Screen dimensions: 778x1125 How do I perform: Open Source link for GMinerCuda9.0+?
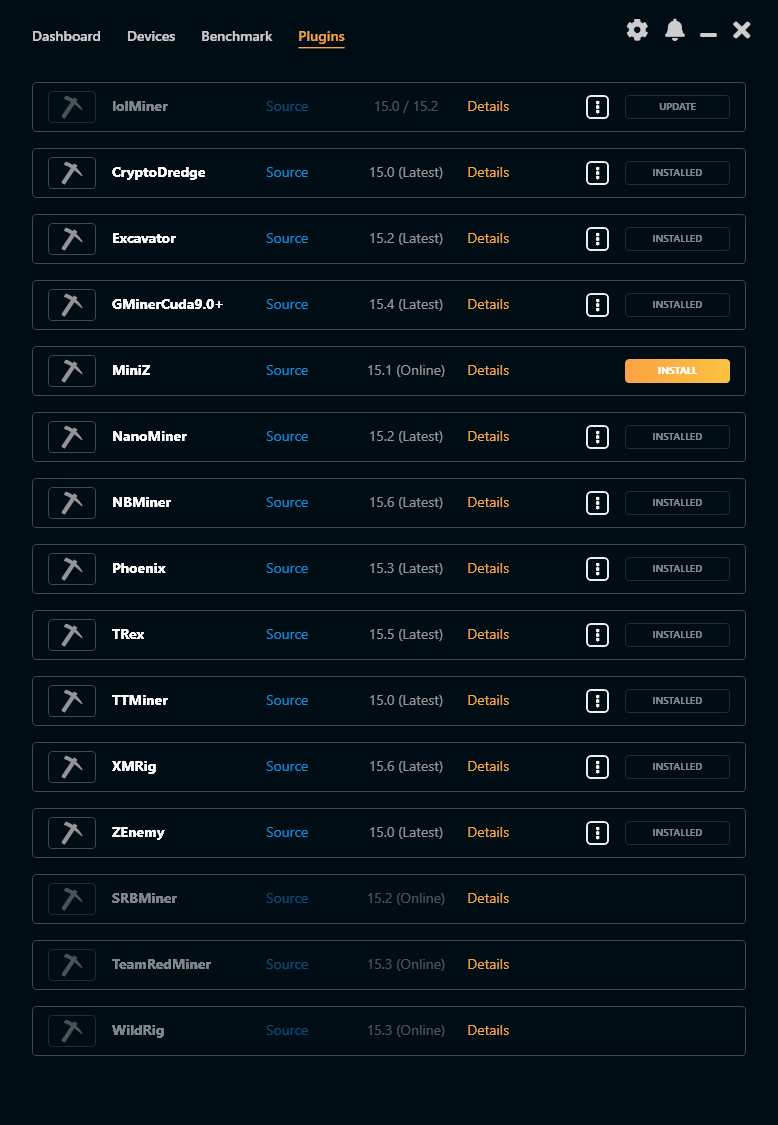click(x=287, y=305)
